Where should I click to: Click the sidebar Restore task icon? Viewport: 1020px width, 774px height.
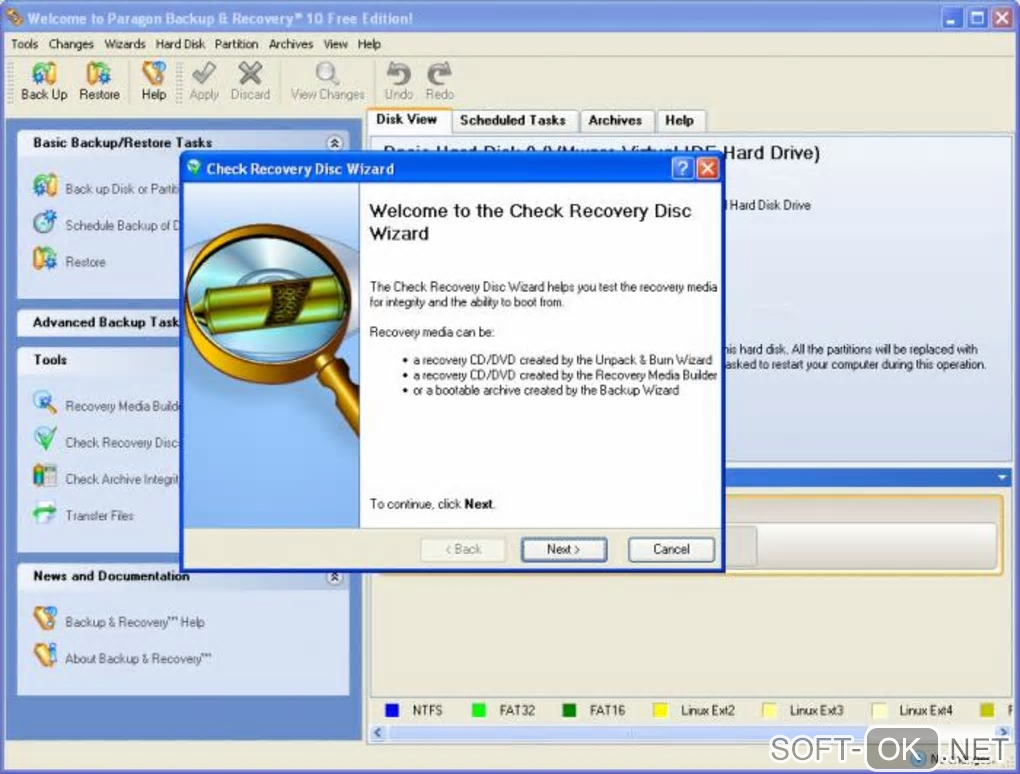click(x=45, y=259)
